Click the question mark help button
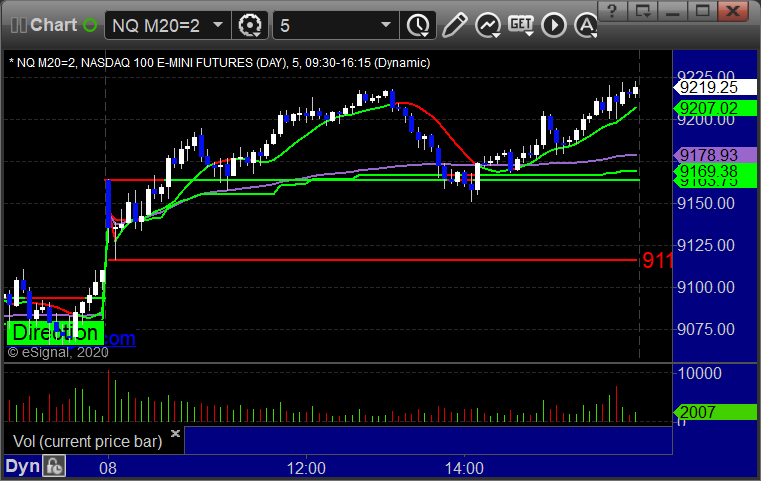The width and height of the screenshot is (761, 481). point(612,11)
